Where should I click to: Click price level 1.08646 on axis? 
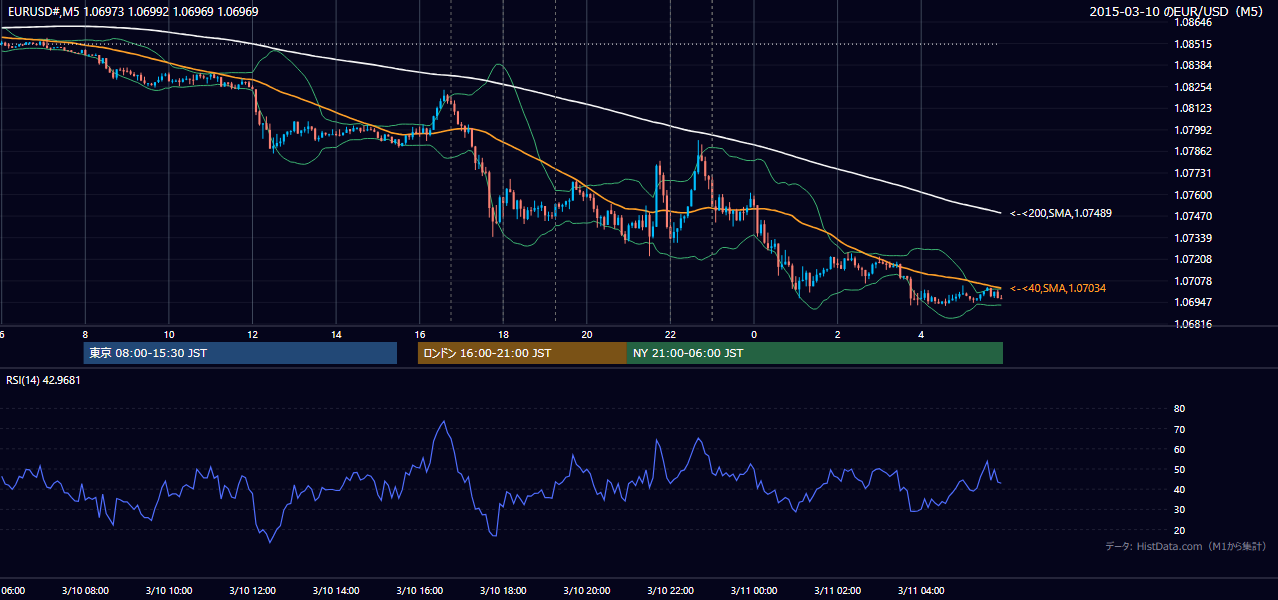pos(1194,22)
